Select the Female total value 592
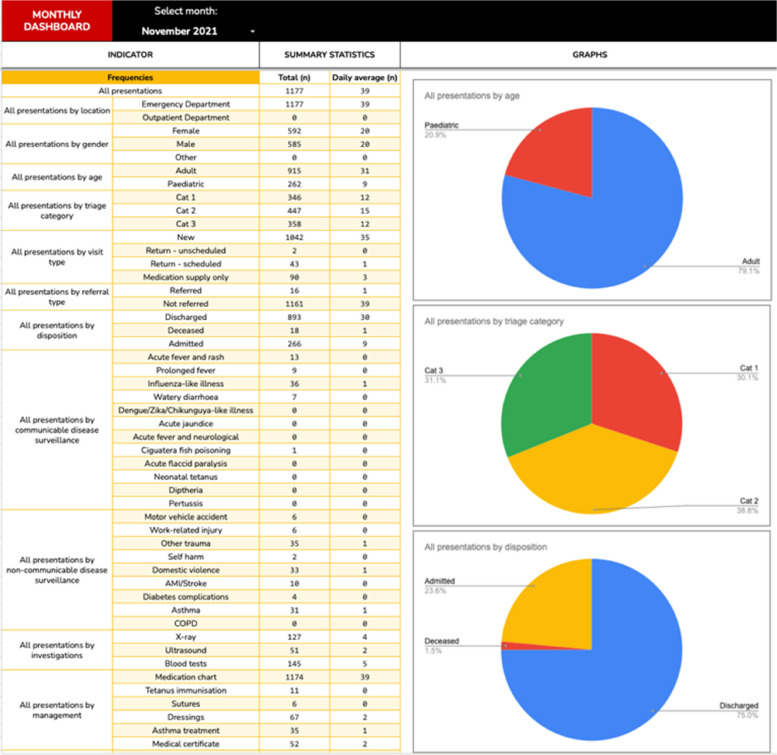This screenshot has height=755, width=777. click(x=294, y=131)
